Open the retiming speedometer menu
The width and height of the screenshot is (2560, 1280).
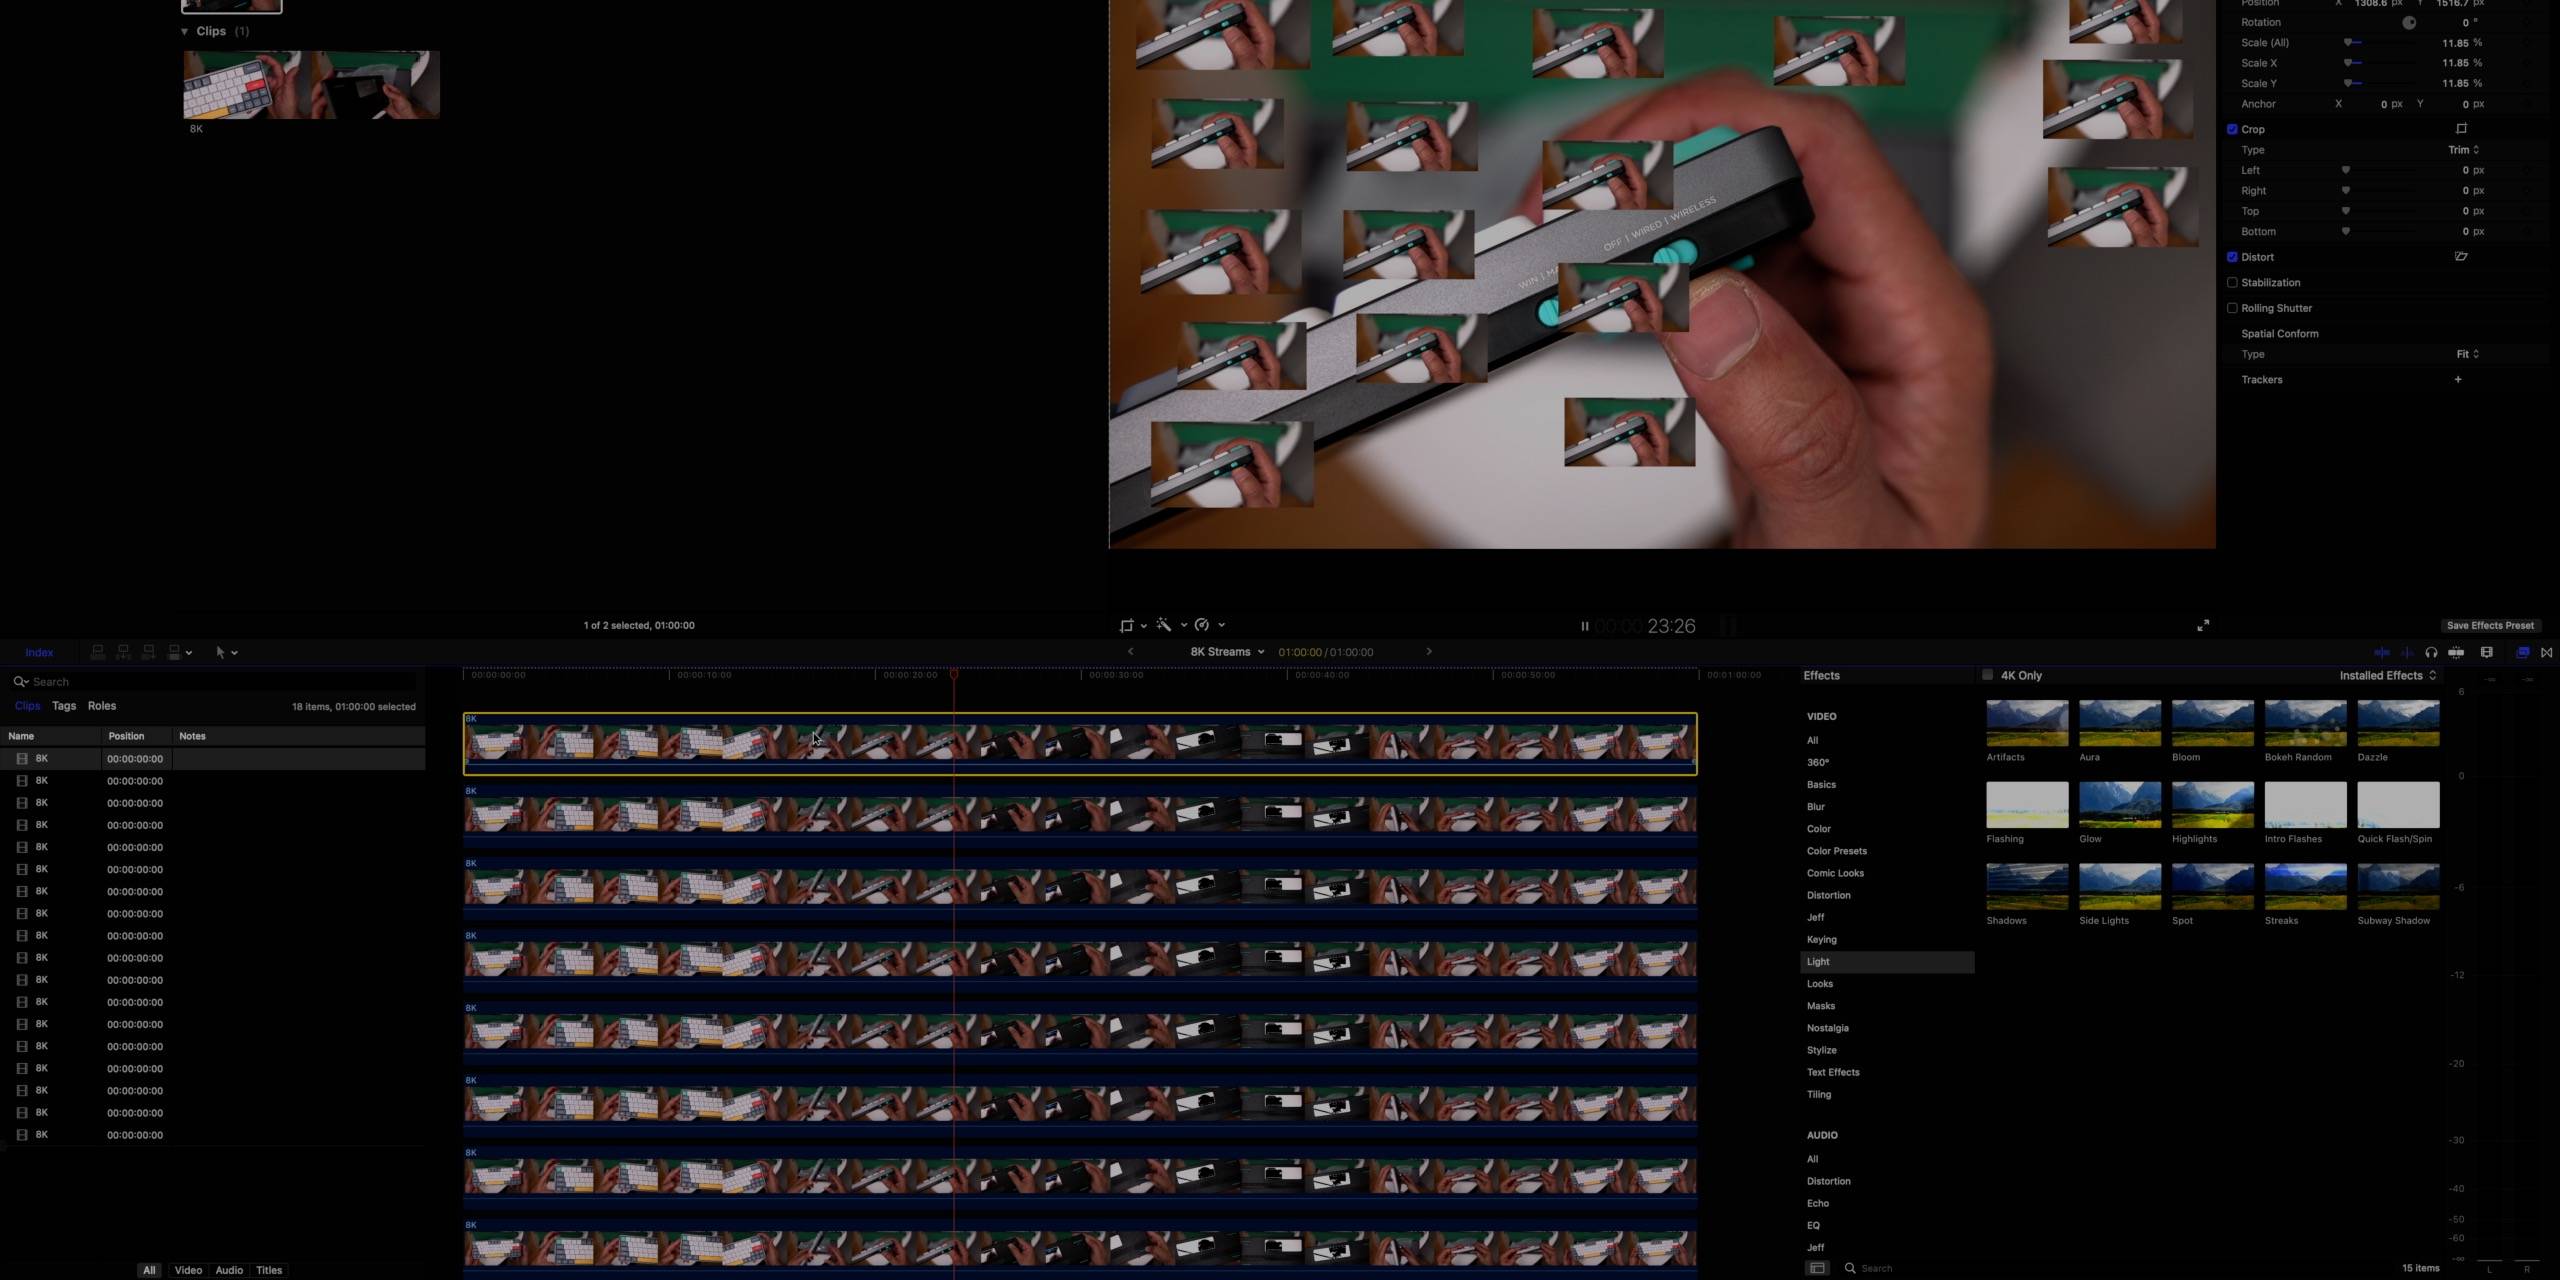pyautogui.click(x=1203, y=625)
